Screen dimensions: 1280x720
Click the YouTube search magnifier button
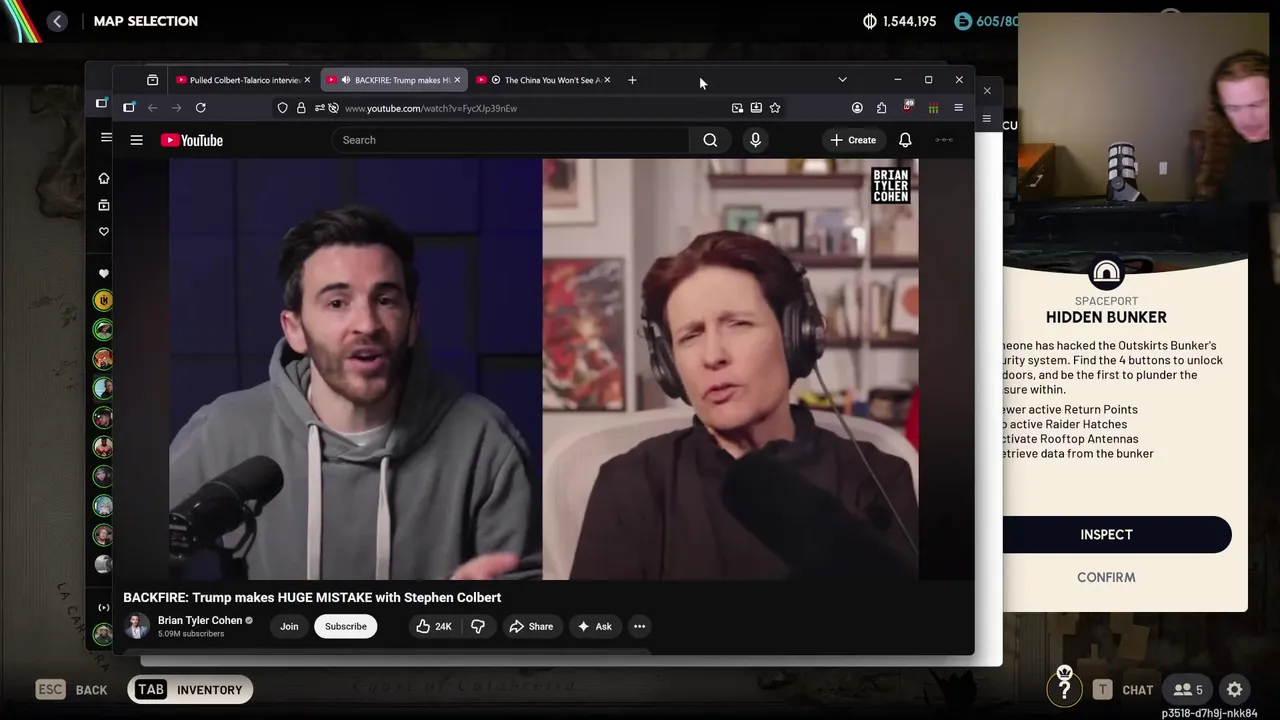710,140
